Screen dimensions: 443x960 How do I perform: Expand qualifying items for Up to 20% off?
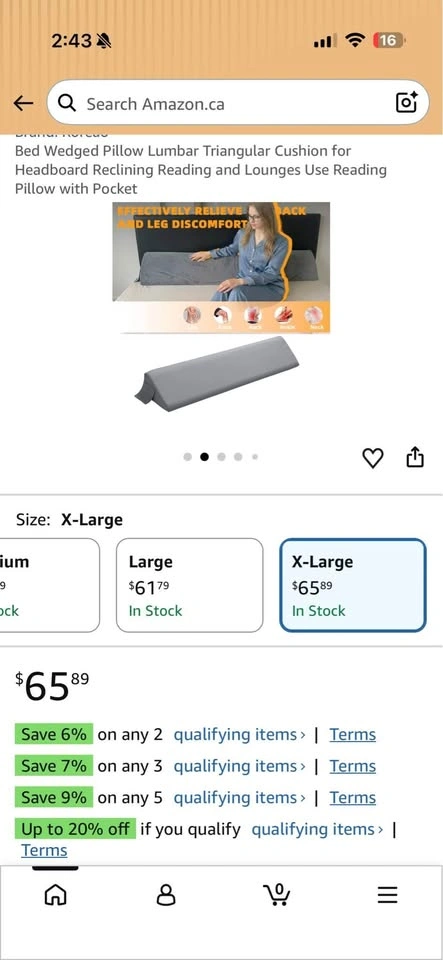[318, 830]
